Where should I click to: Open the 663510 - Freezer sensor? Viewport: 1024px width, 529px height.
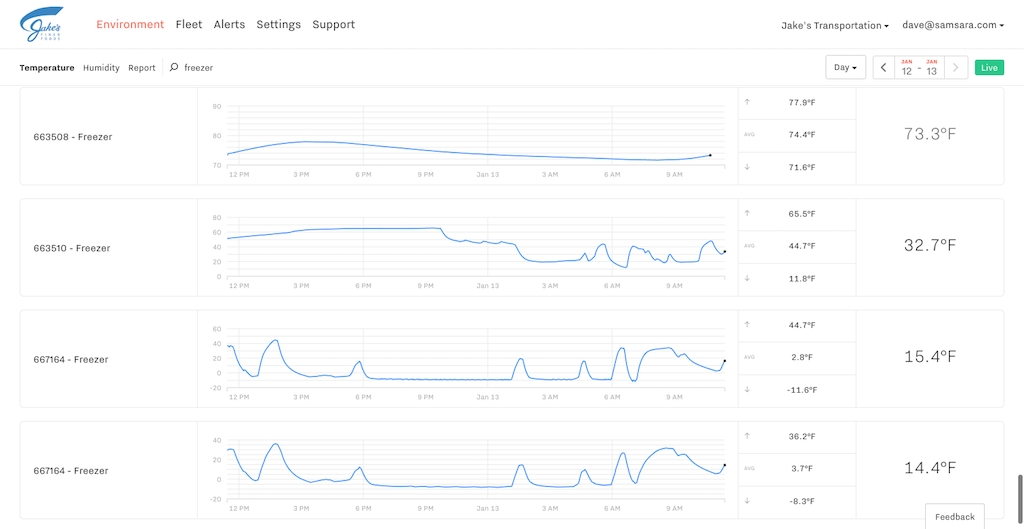[72, 248]
